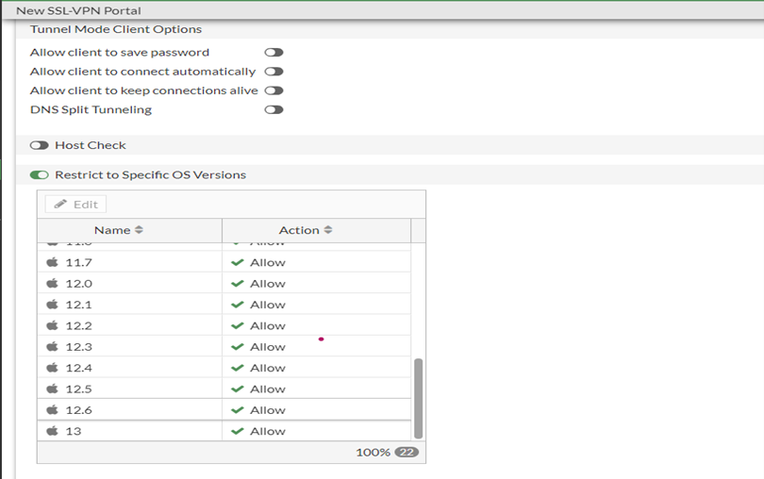Toggle Allow client to connect automatically
The width and height of the screenshot is (764, 479).
[x=273, y=71]
